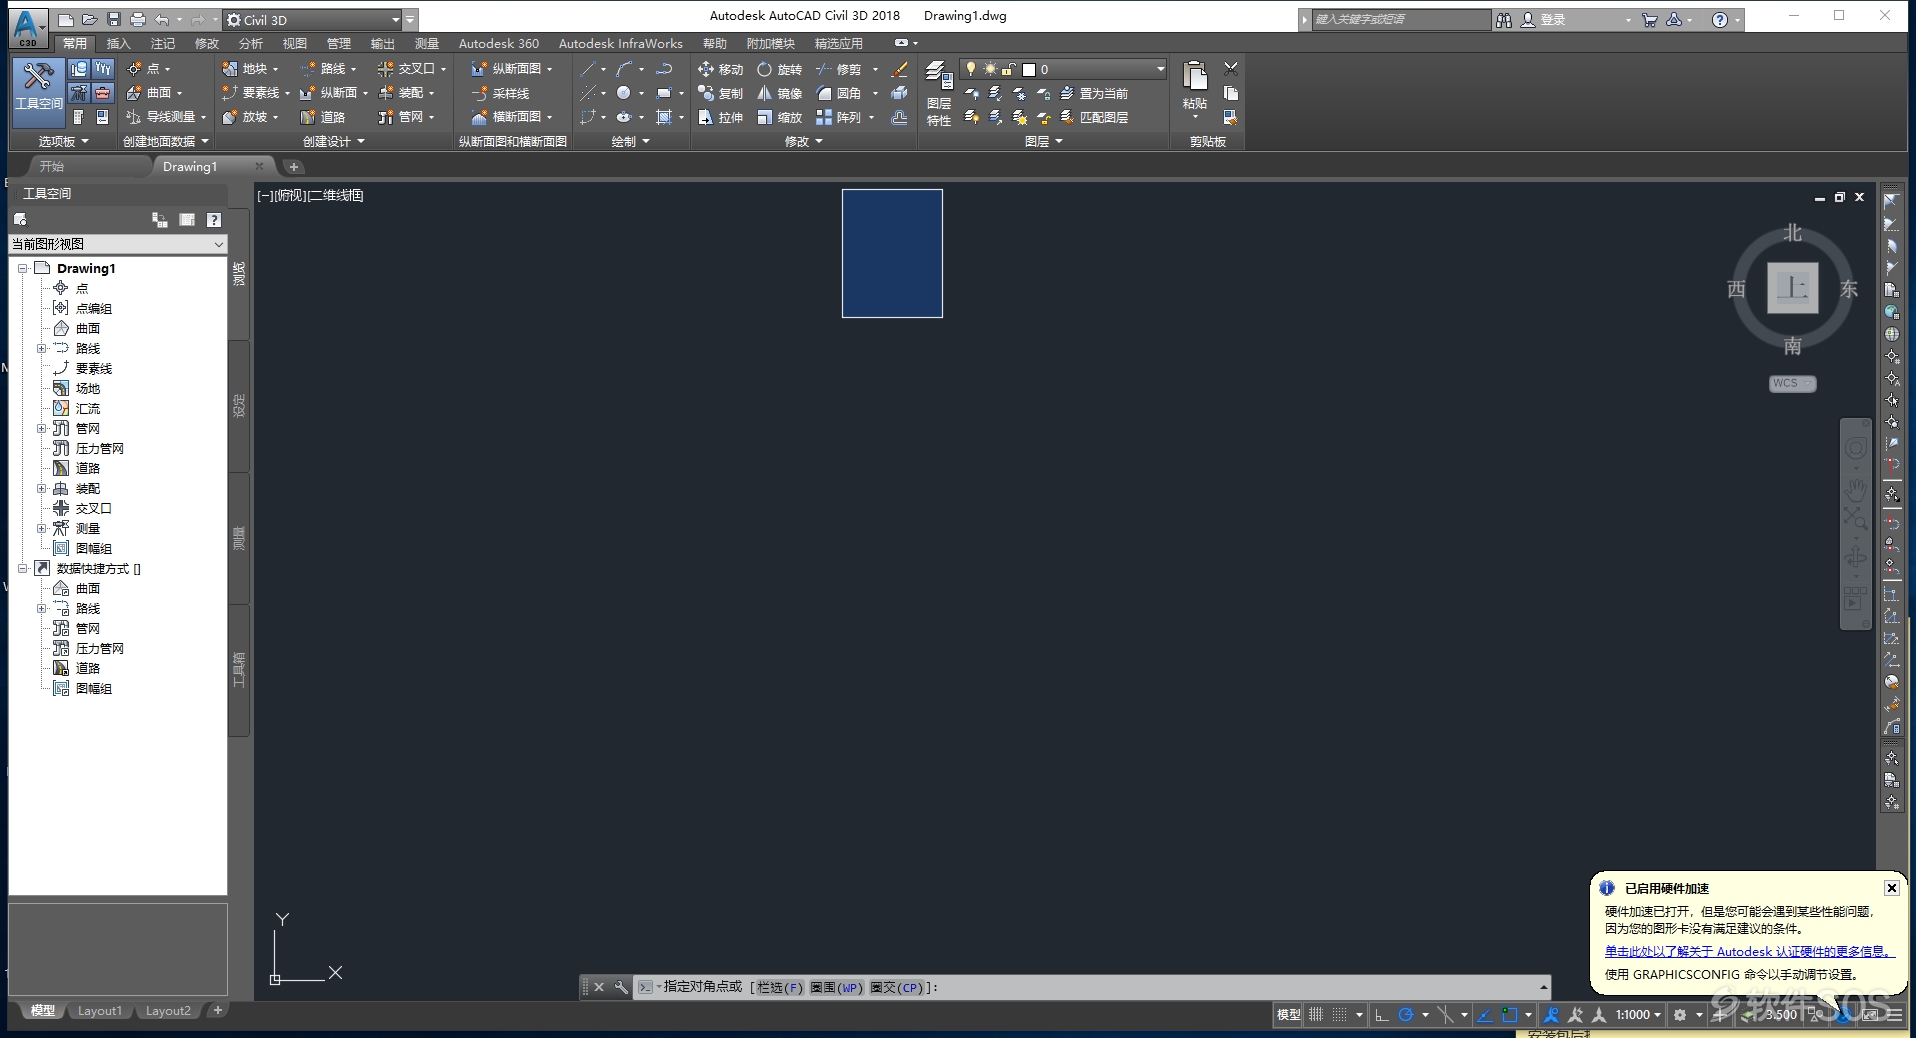Choose the 栏选(F) command line option
1916x1038 pixels.
point(780,987)
